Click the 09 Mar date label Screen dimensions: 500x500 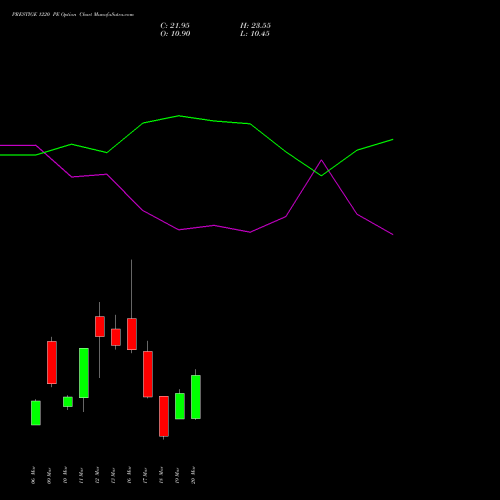tap(49, 475)
